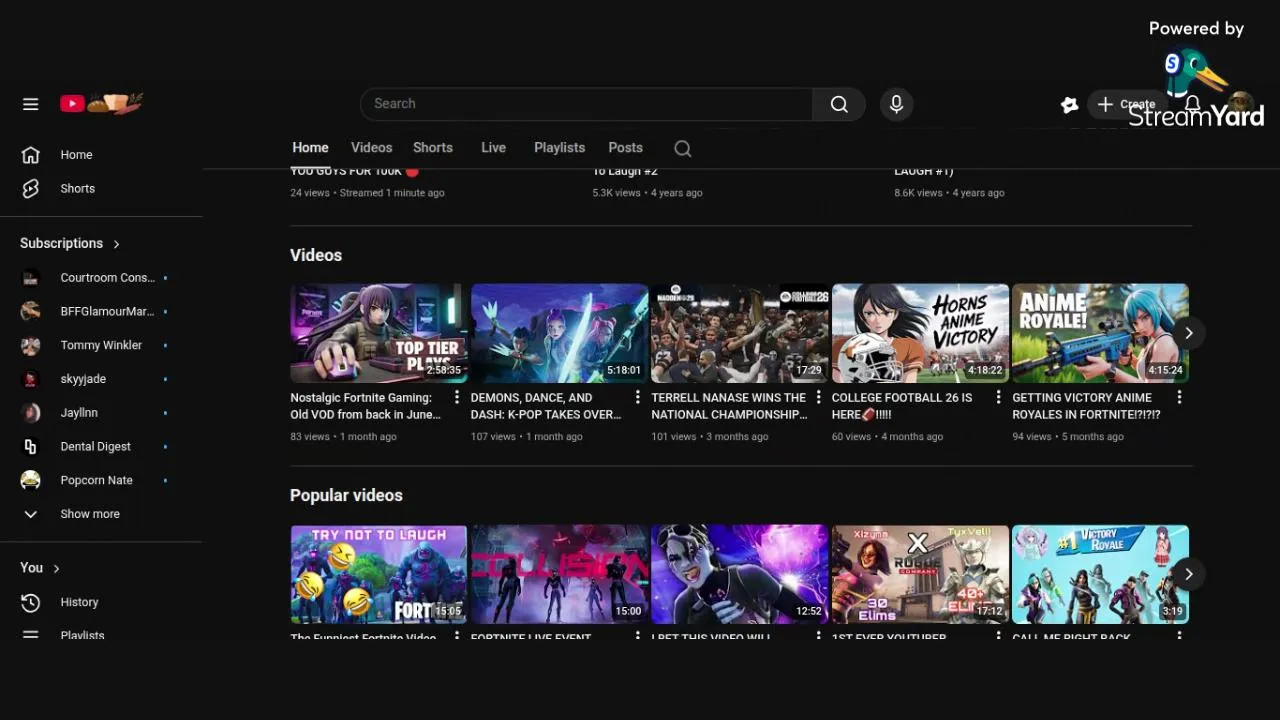The image size is (1280, 720).
Task: Open options for COLLEGE FOOTBALL 26 video
Action: point(998,397)
